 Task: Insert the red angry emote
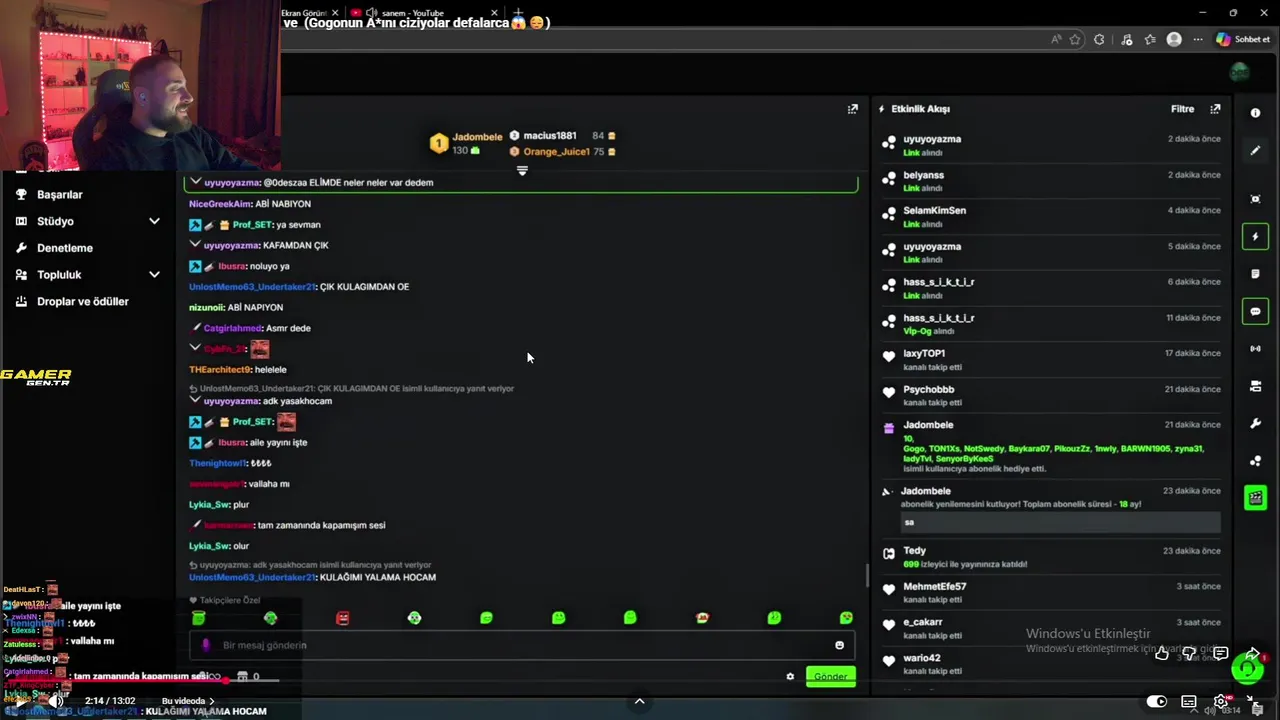pyautogui.click(x=342, y=618)
